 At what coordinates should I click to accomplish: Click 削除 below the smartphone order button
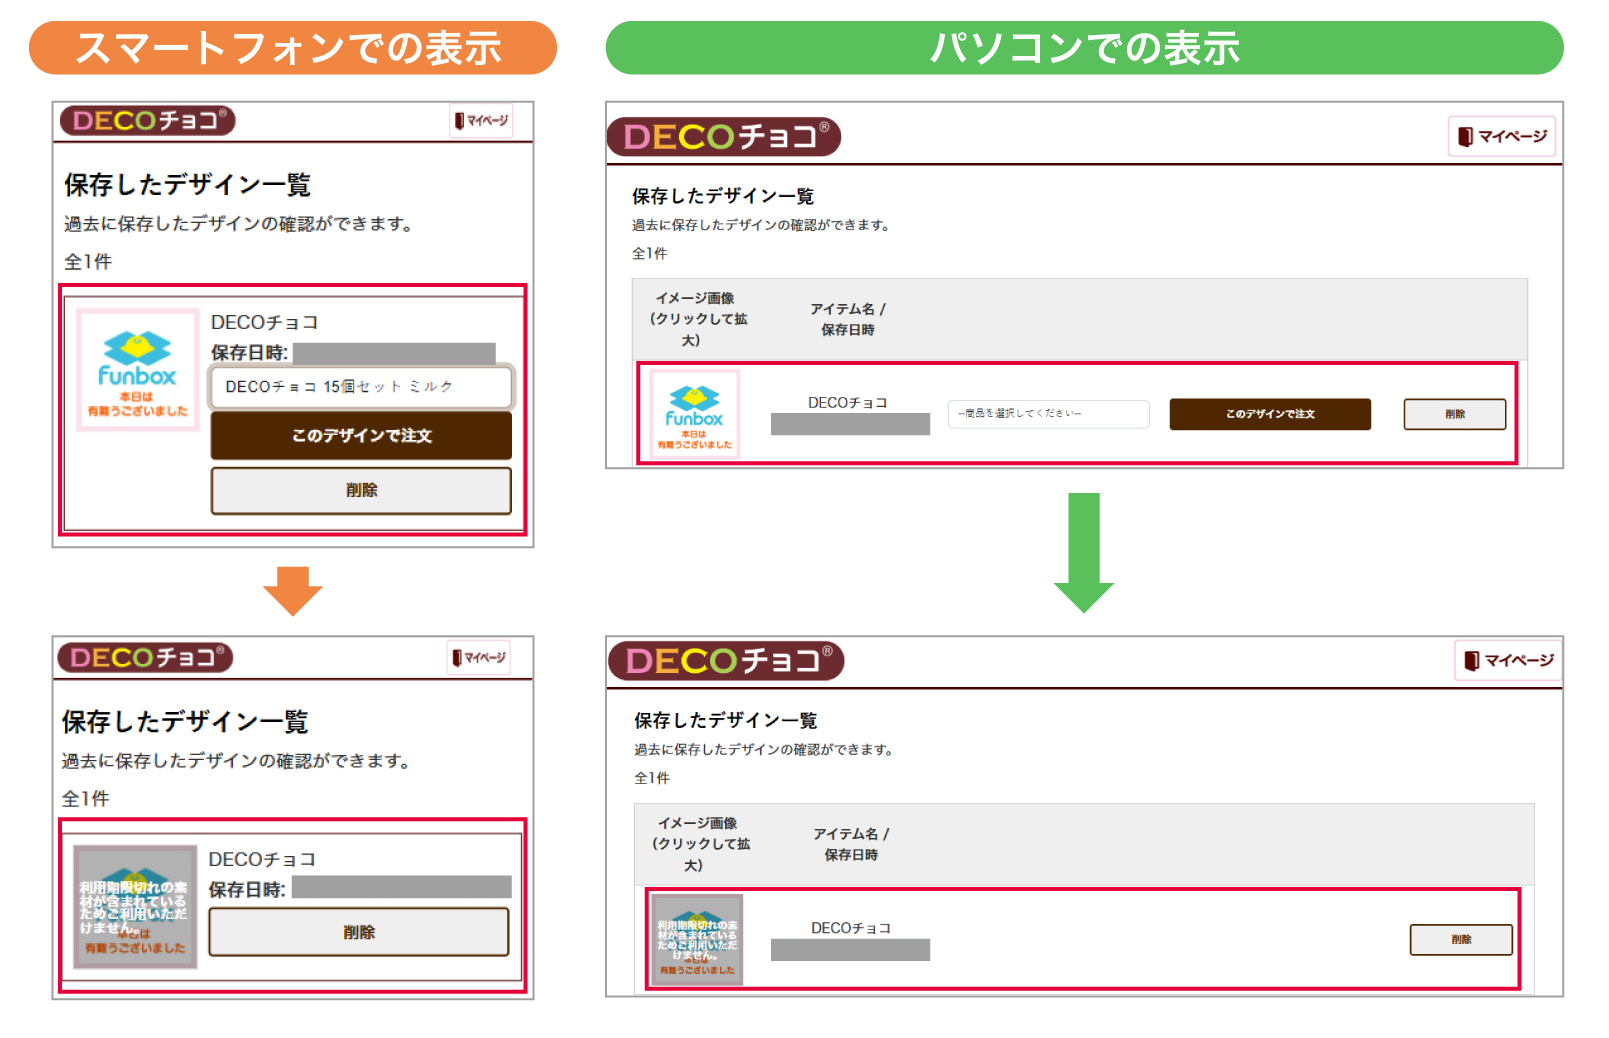[x=361, y=491]
